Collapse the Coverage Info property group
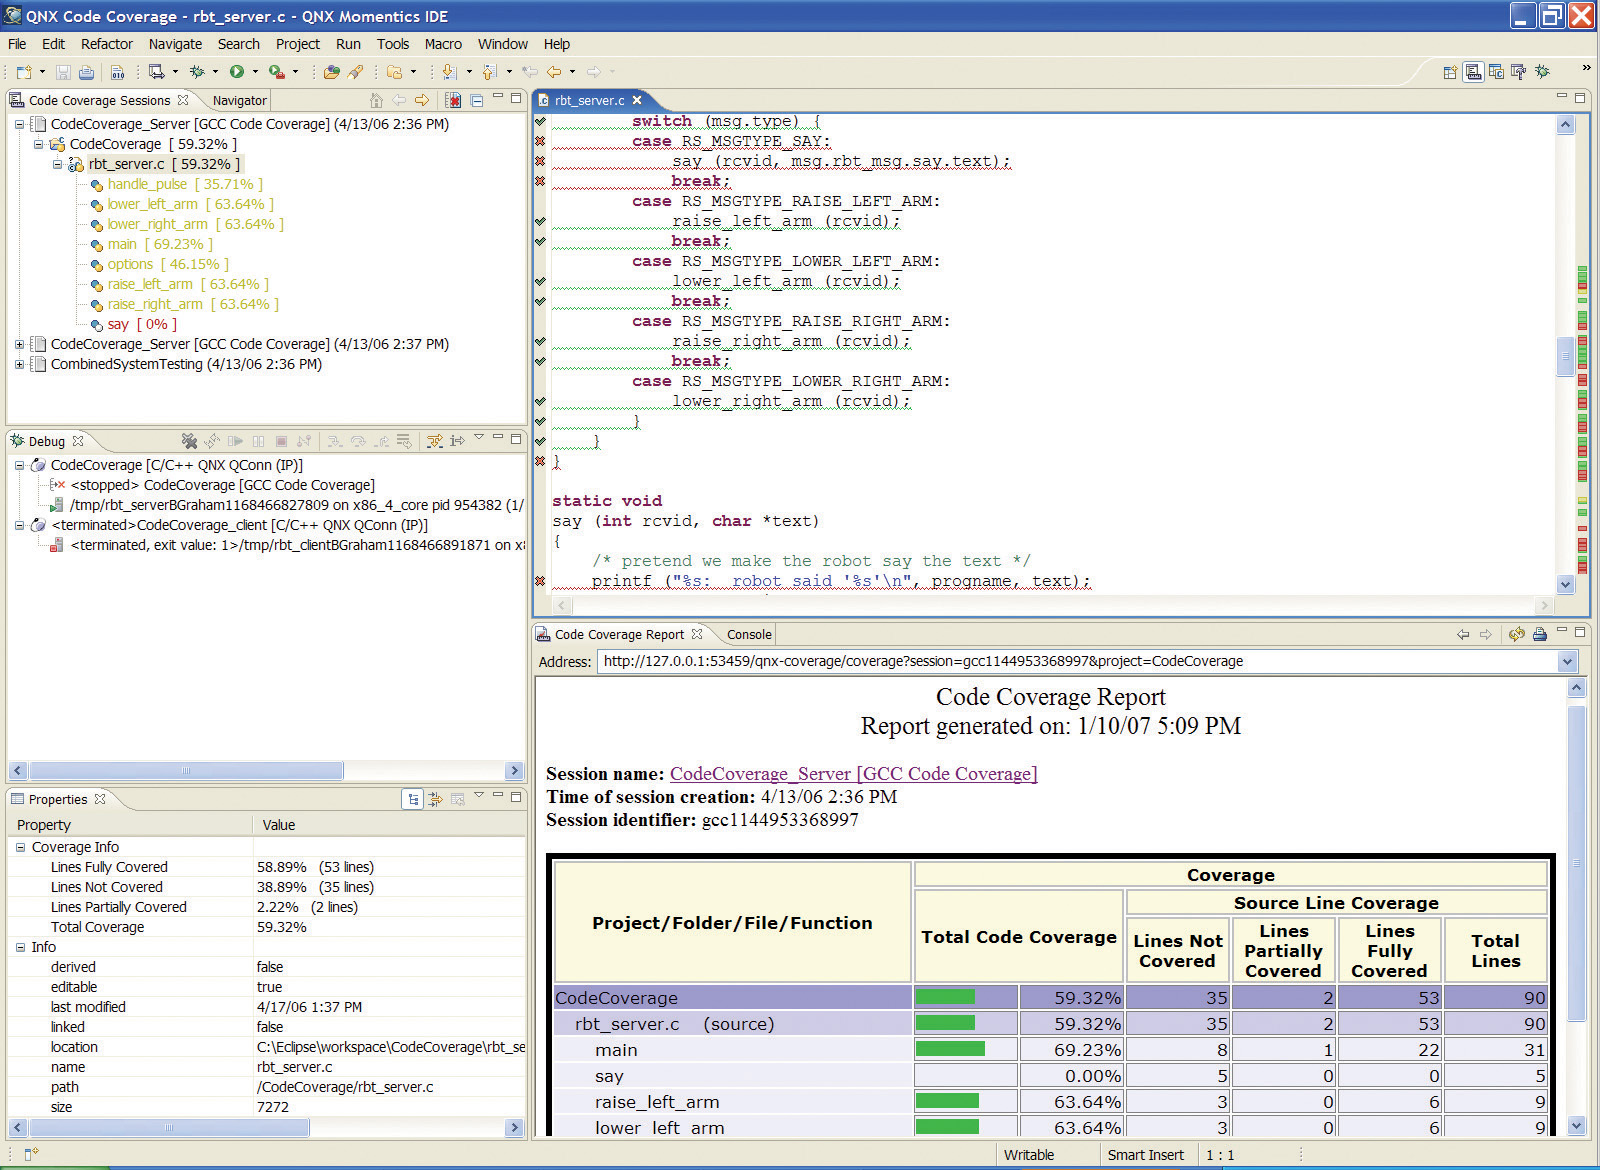Viewport: 1600px width, 1170px height. click(20, 847)
